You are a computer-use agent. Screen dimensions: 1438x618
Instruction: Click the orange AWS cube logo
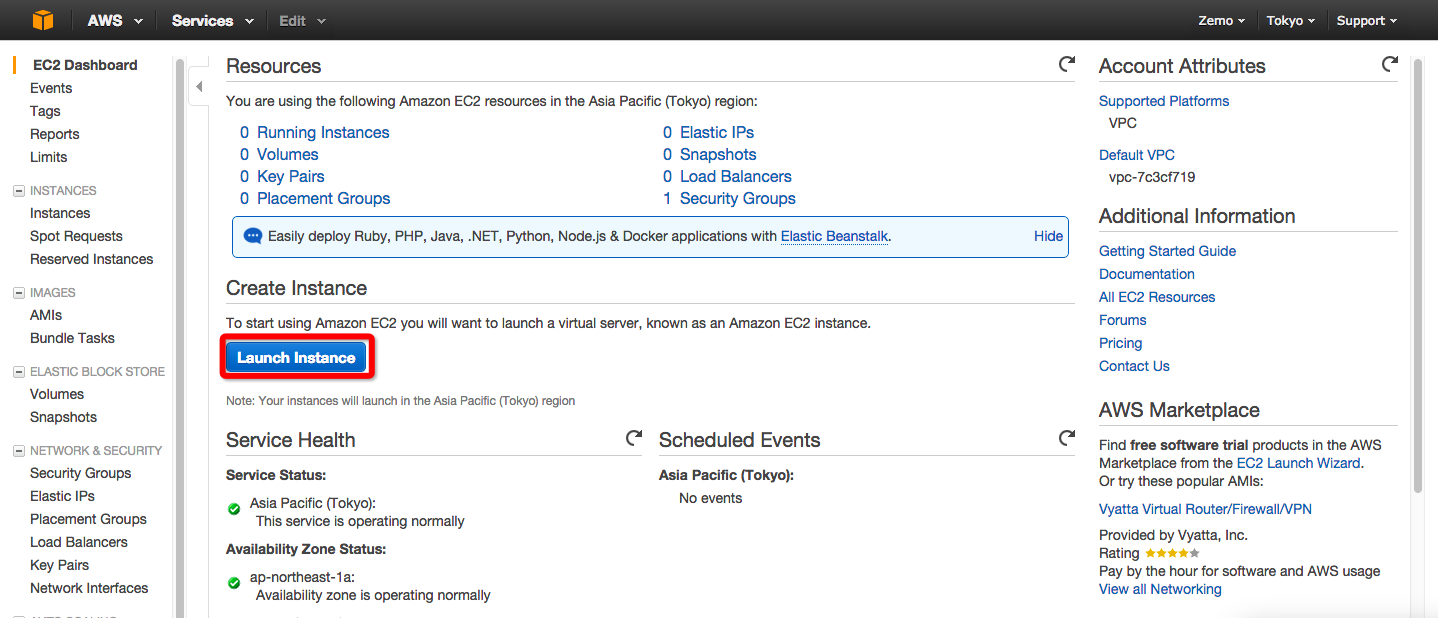42,20
